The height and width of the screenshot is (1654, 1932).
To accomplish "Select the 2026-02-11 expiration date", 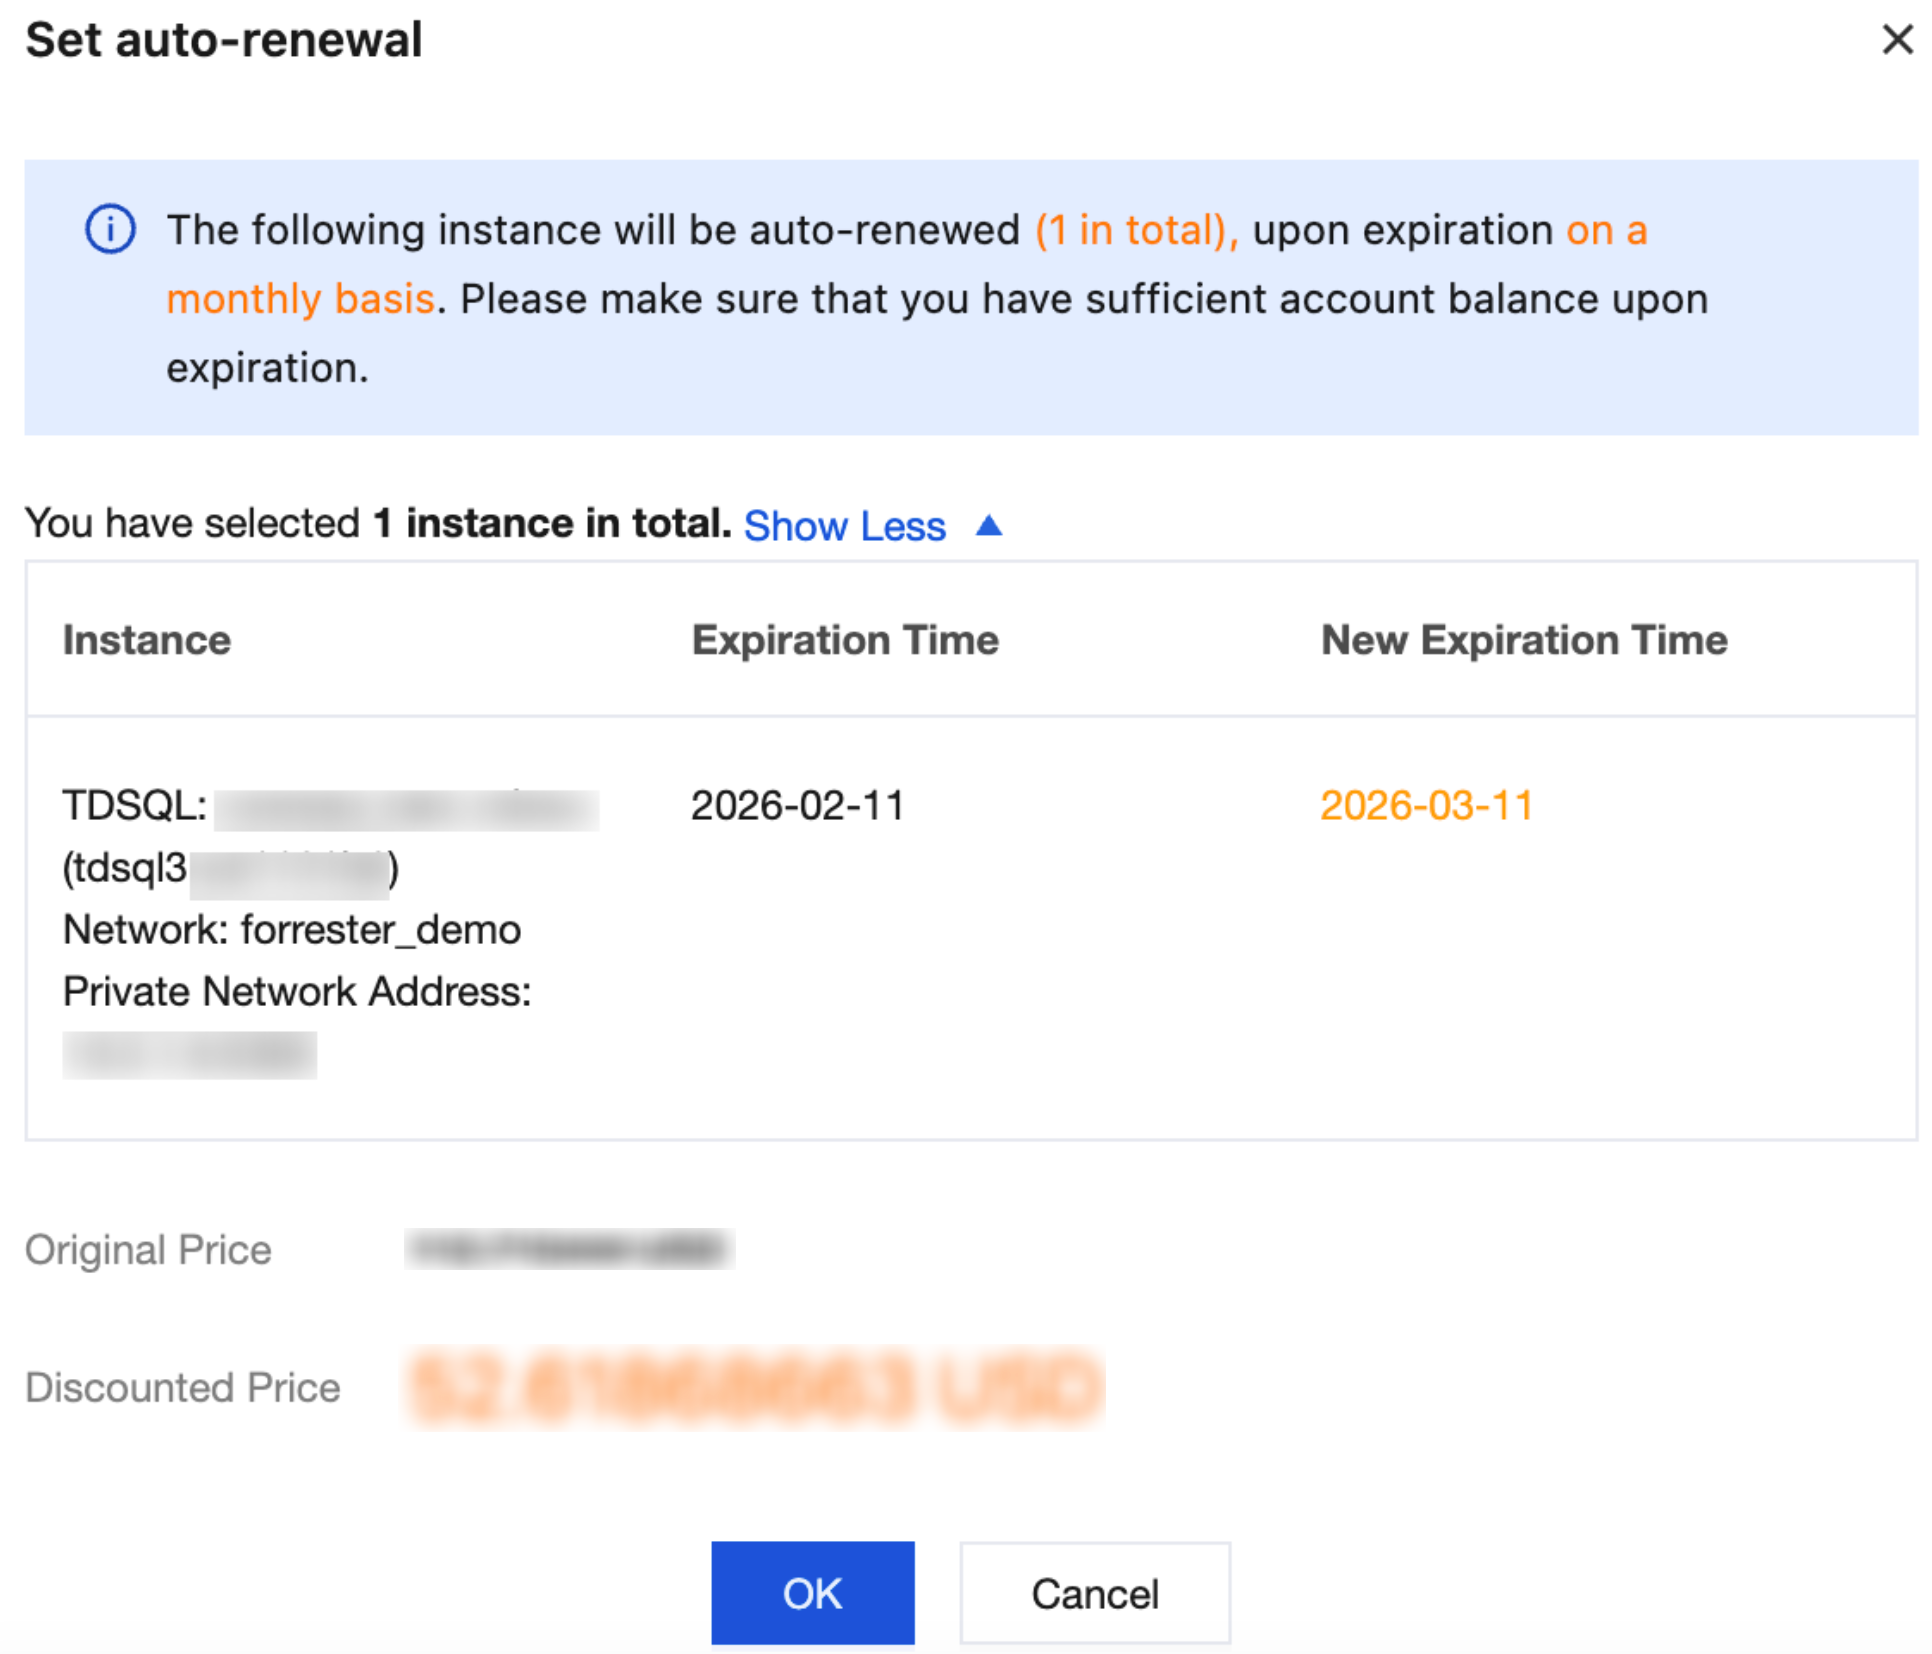I will tap(797, 806).
